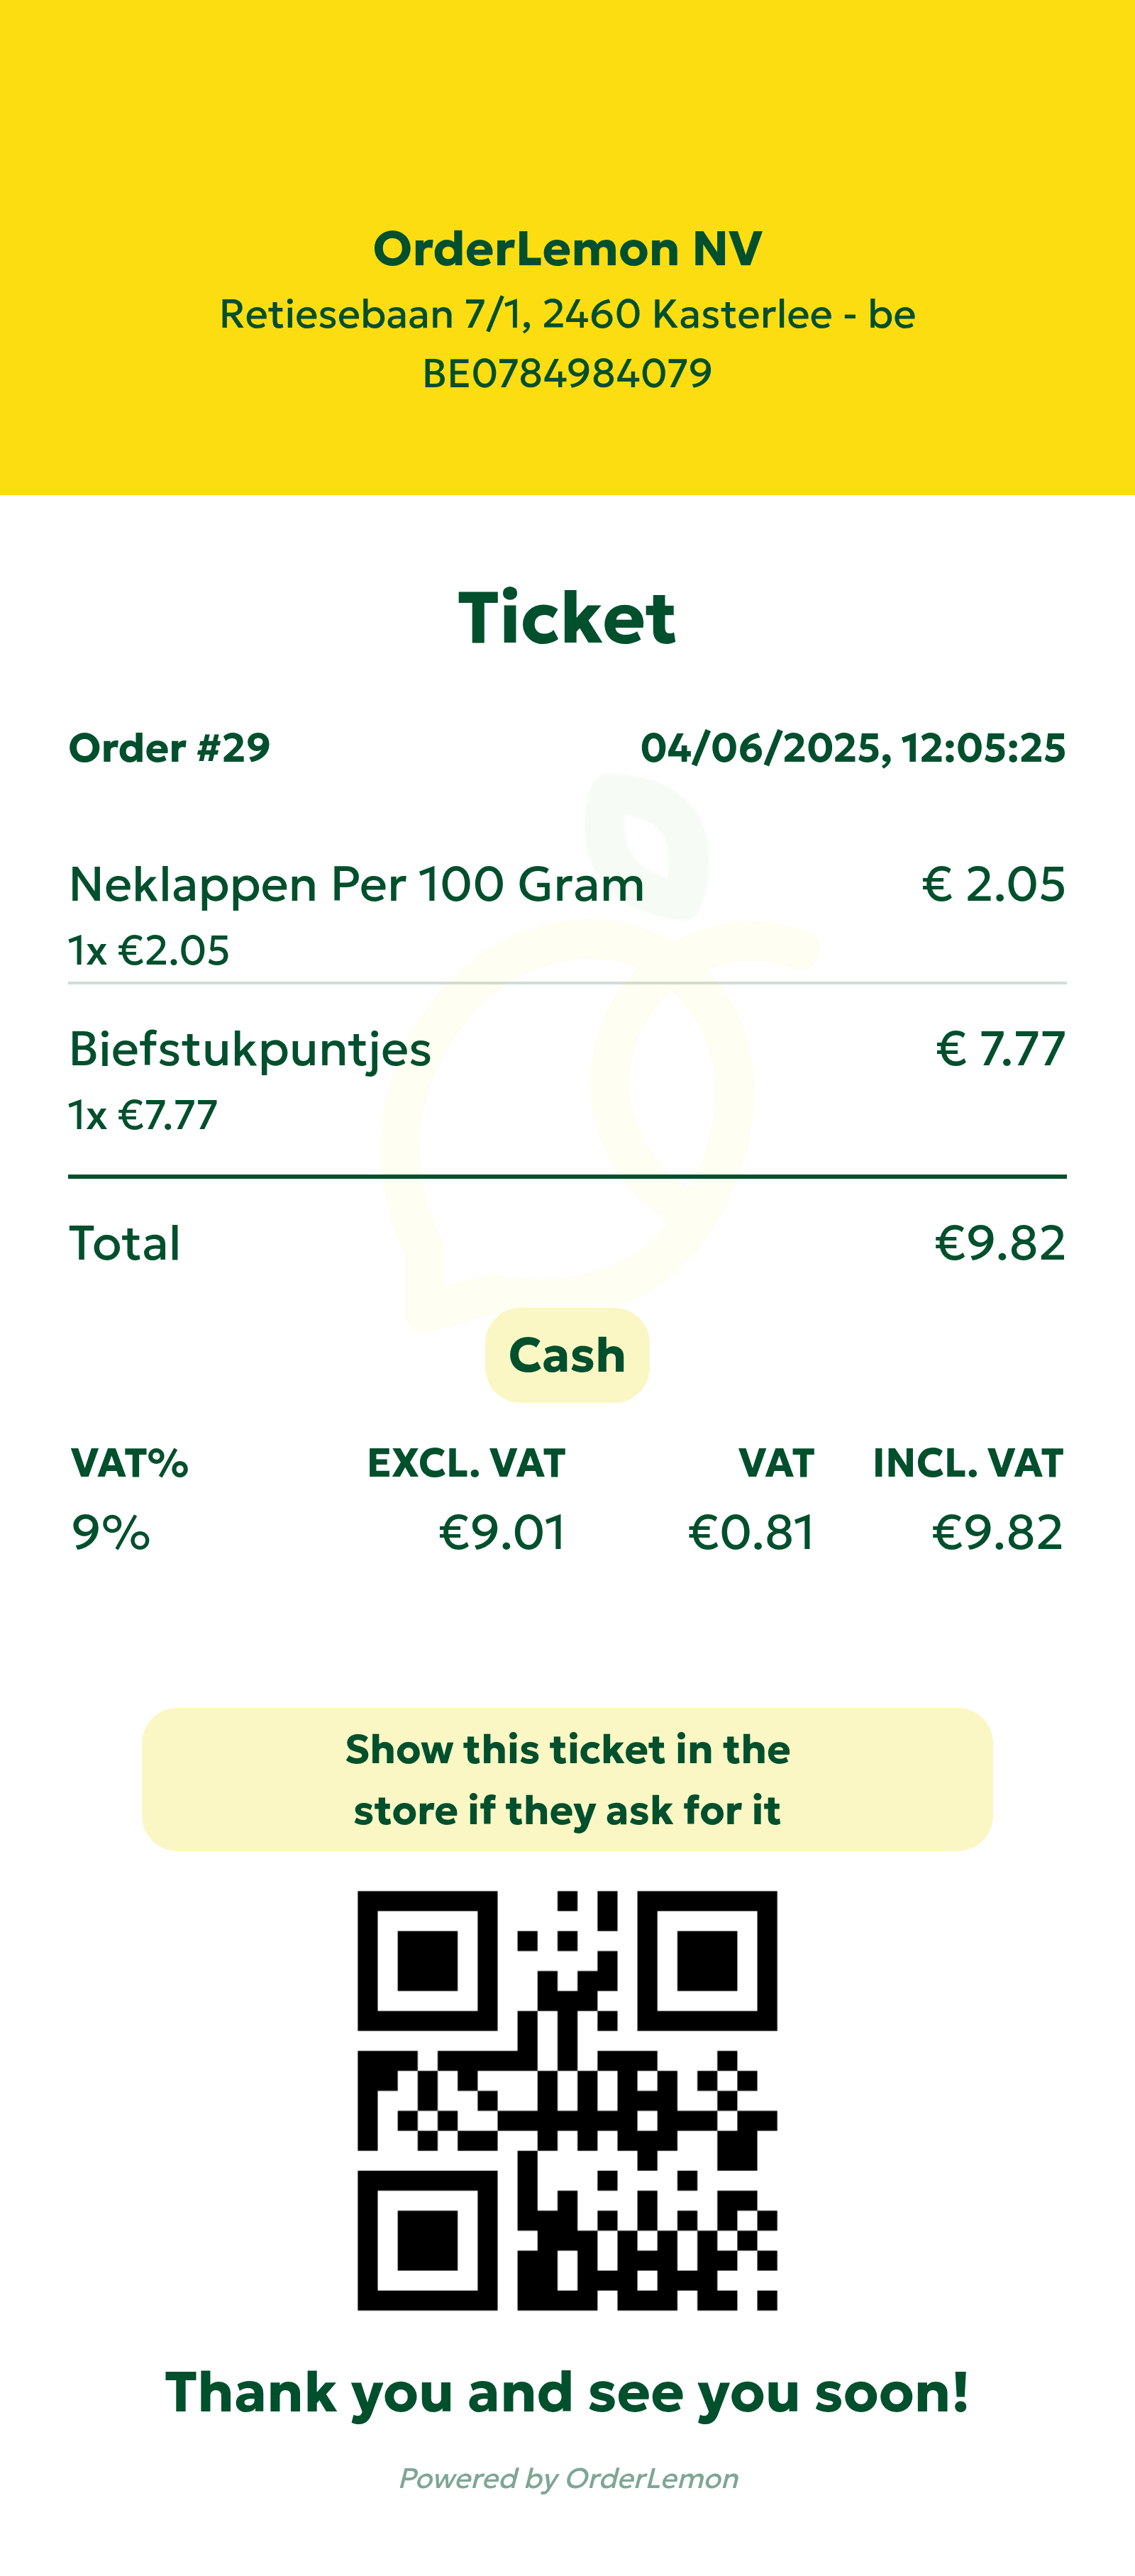Click the Thank you closing message
This screenshot has height=2576, width=1135.
567,2392
